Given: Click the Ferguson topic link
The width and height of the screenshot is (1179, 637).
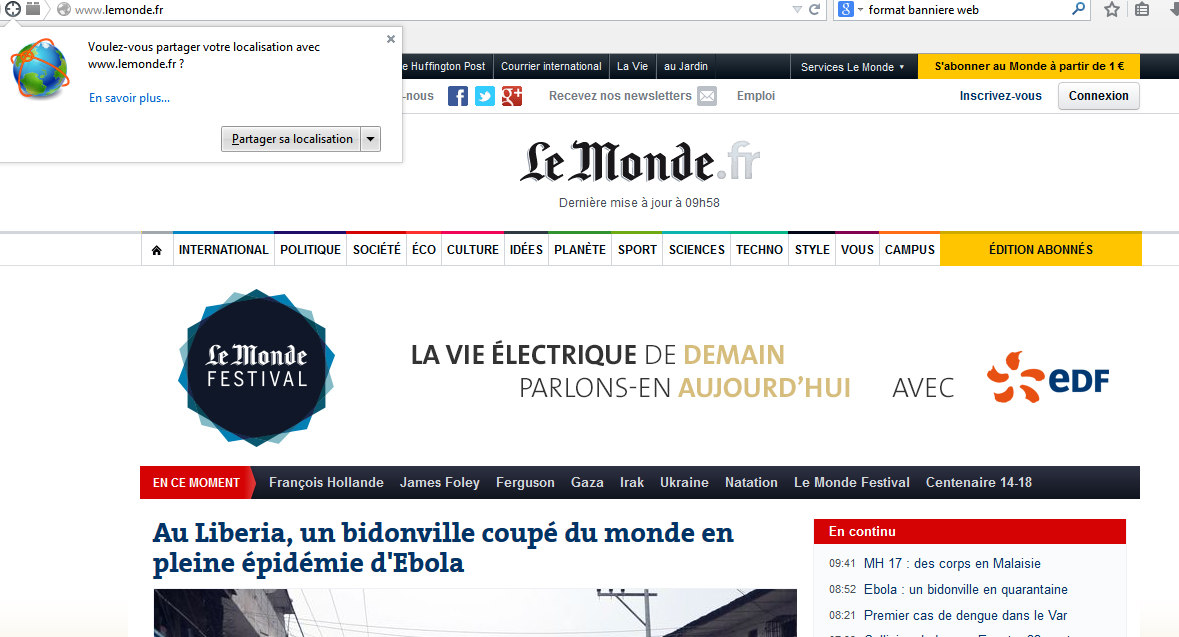Looking at the screenshot, I should (x=525, y=483).
